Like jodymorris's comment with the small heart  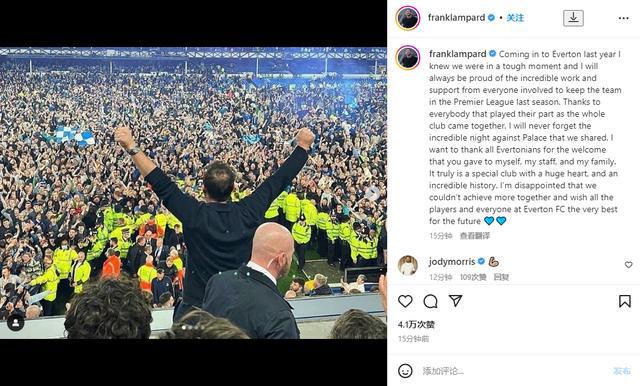point(629,265)
